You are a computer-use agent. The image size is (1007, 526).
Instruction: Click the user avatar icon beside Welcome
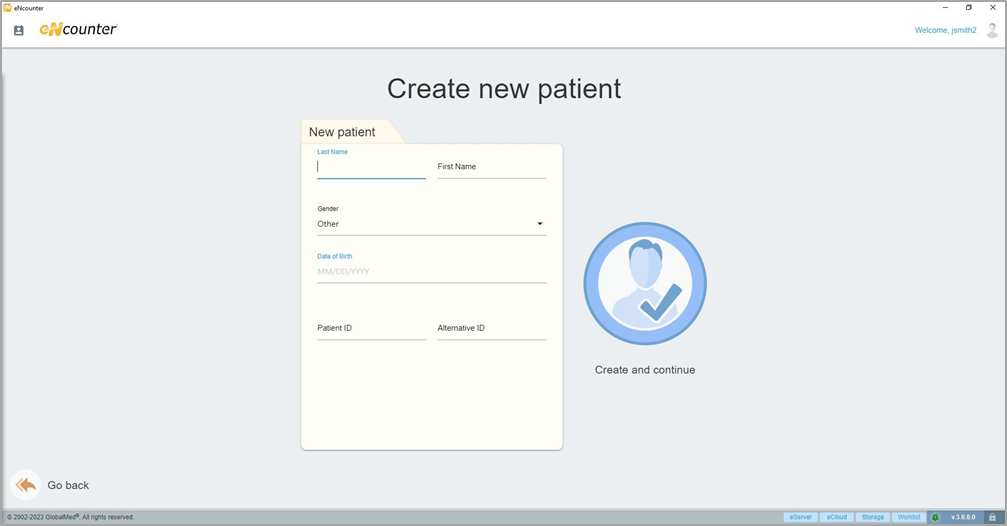(991, 30)
